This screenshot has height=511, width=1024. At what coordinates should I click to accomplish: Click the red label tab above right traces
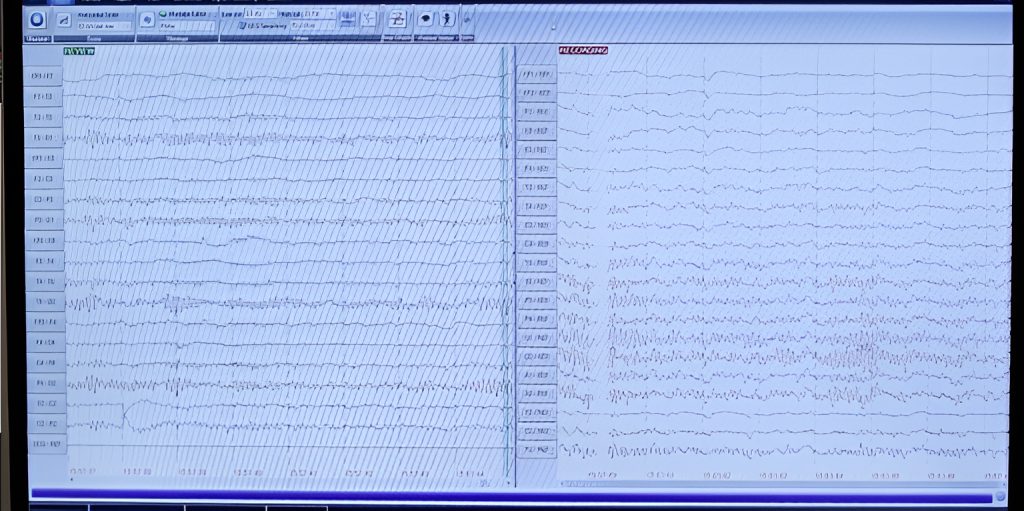pyautogui.click(x=584, y=50)
